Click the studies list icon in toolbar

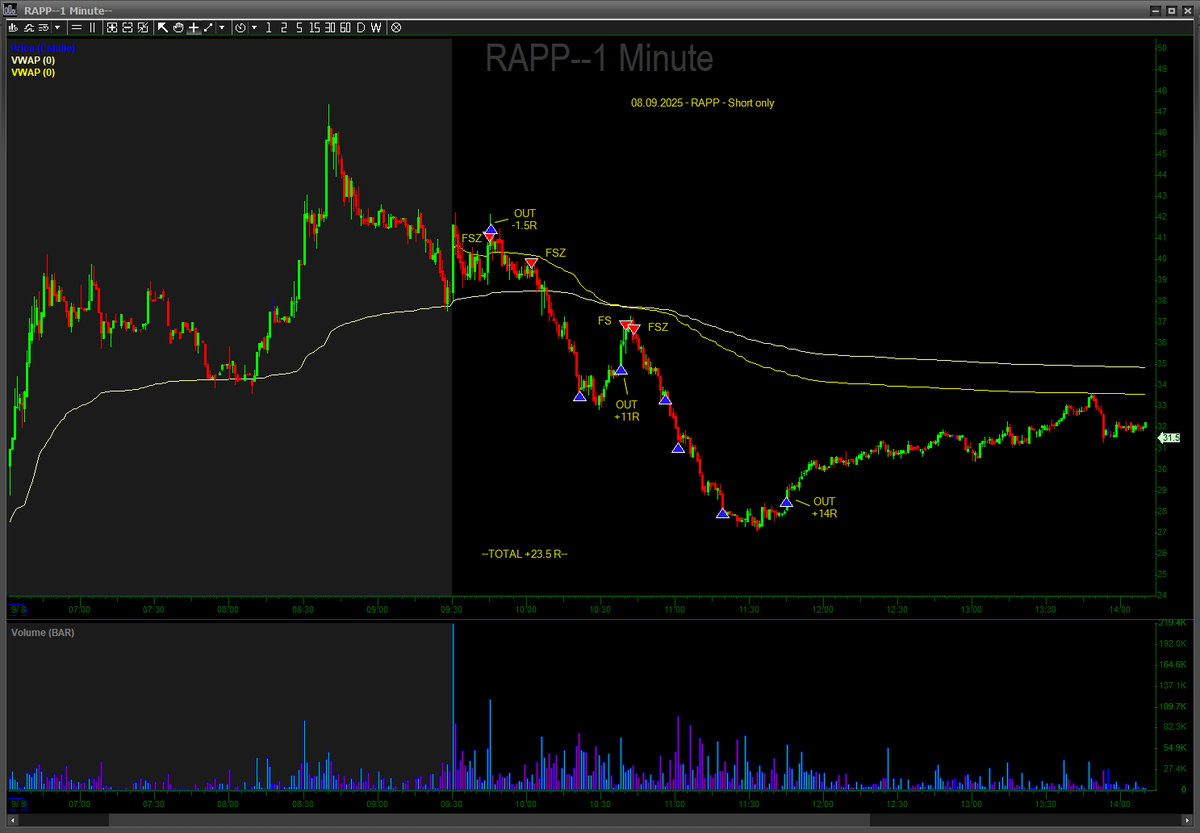point(43,28)
